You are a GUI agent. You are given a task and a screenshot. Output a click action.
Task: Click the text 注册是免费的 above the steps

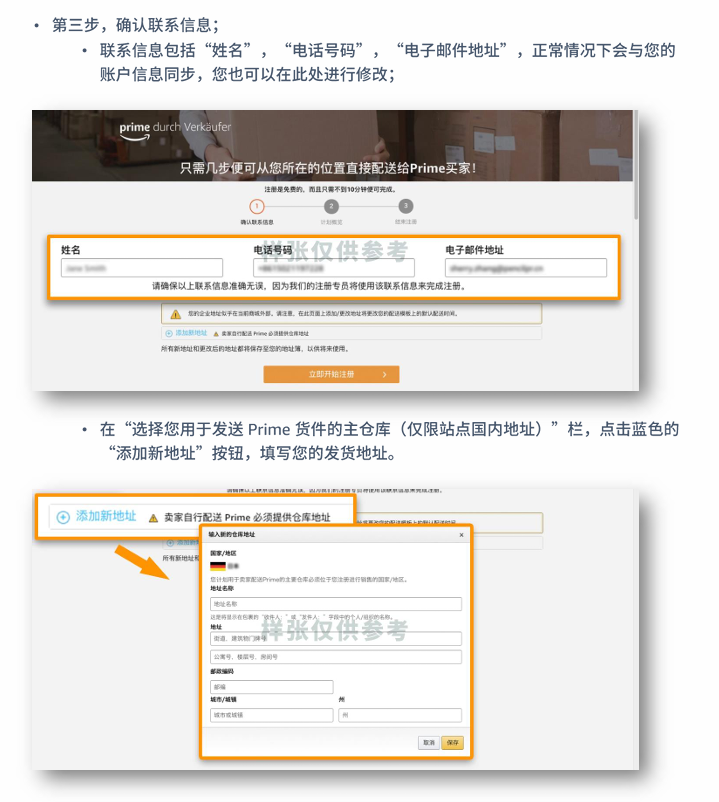285,190
